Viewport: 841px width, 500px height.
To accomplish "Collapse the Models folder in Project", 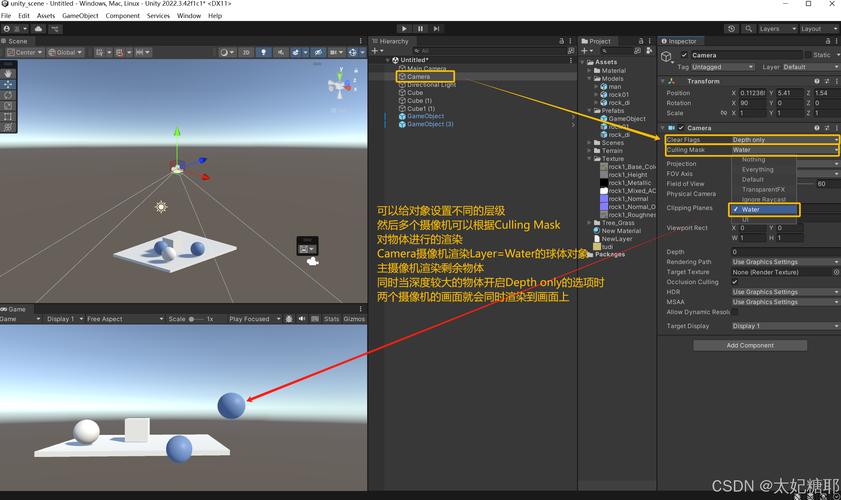I will pos(589,78).
